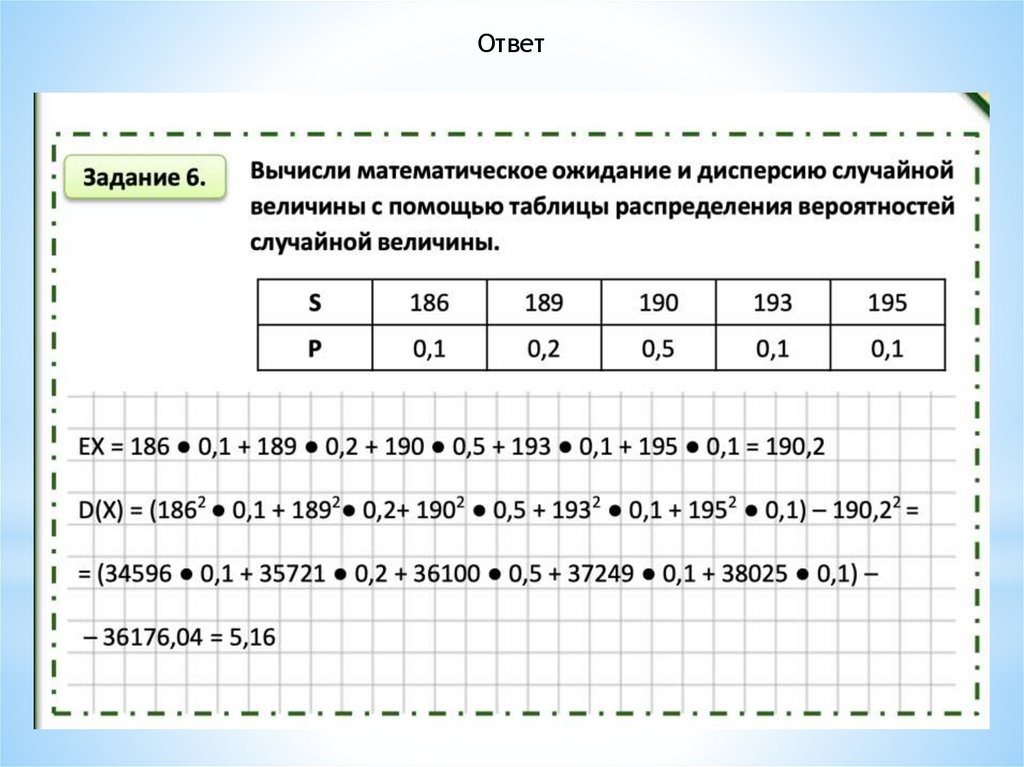The height and width of the screenshot is (767, 1024).
Task: Click the probability 0,1 under value 193
Action: pos(773,348)
